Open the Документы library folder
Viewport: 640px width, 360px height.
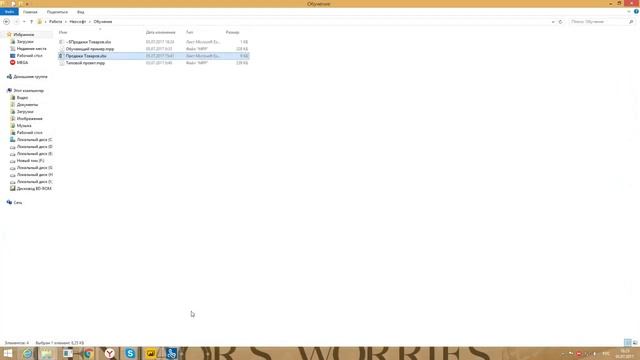tap(27, 104)
